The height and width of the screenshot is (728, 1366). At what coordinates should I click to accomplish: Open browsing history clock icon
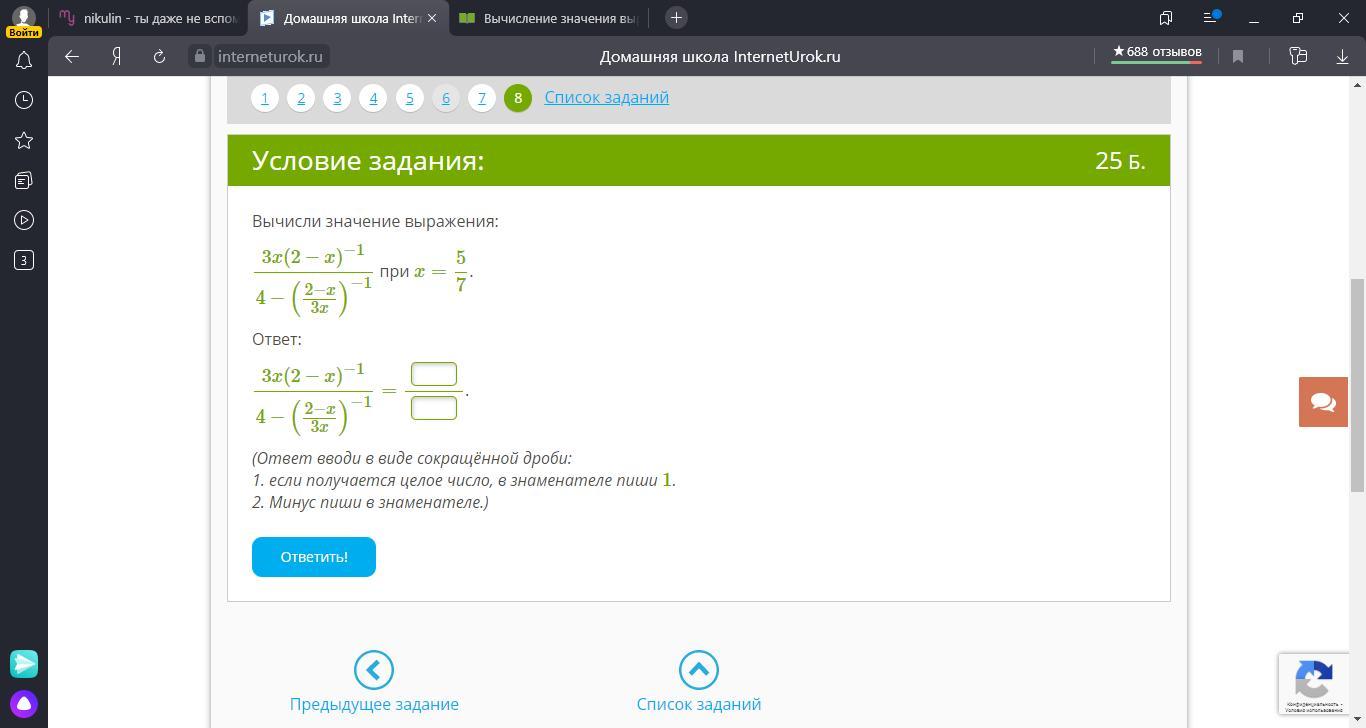click(24, 100)
